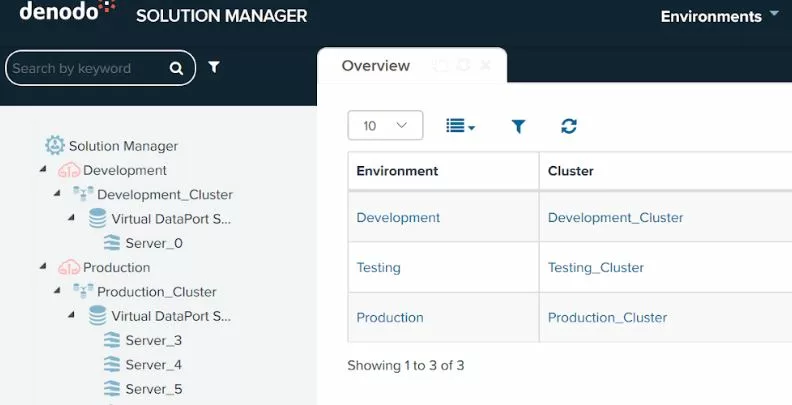792x405 pixels.
Task: Click the SOLUTION MANAGER title
Action: tap(222, 16)
